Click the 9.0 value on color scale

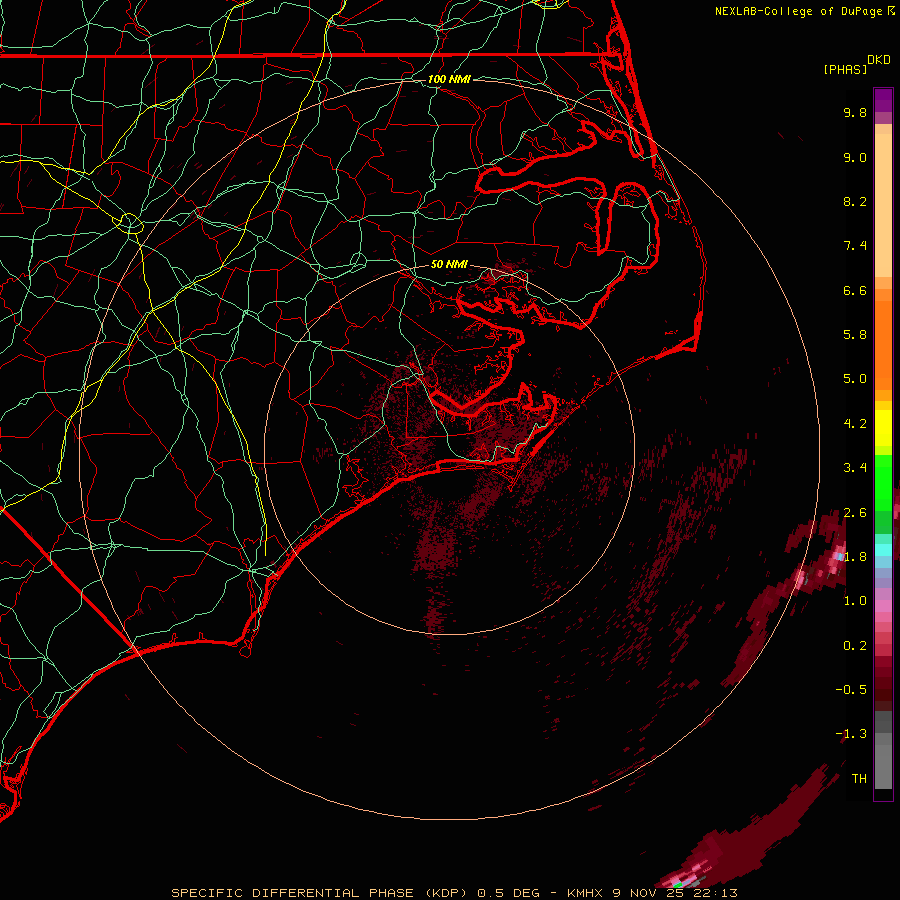tap(855, 157)
